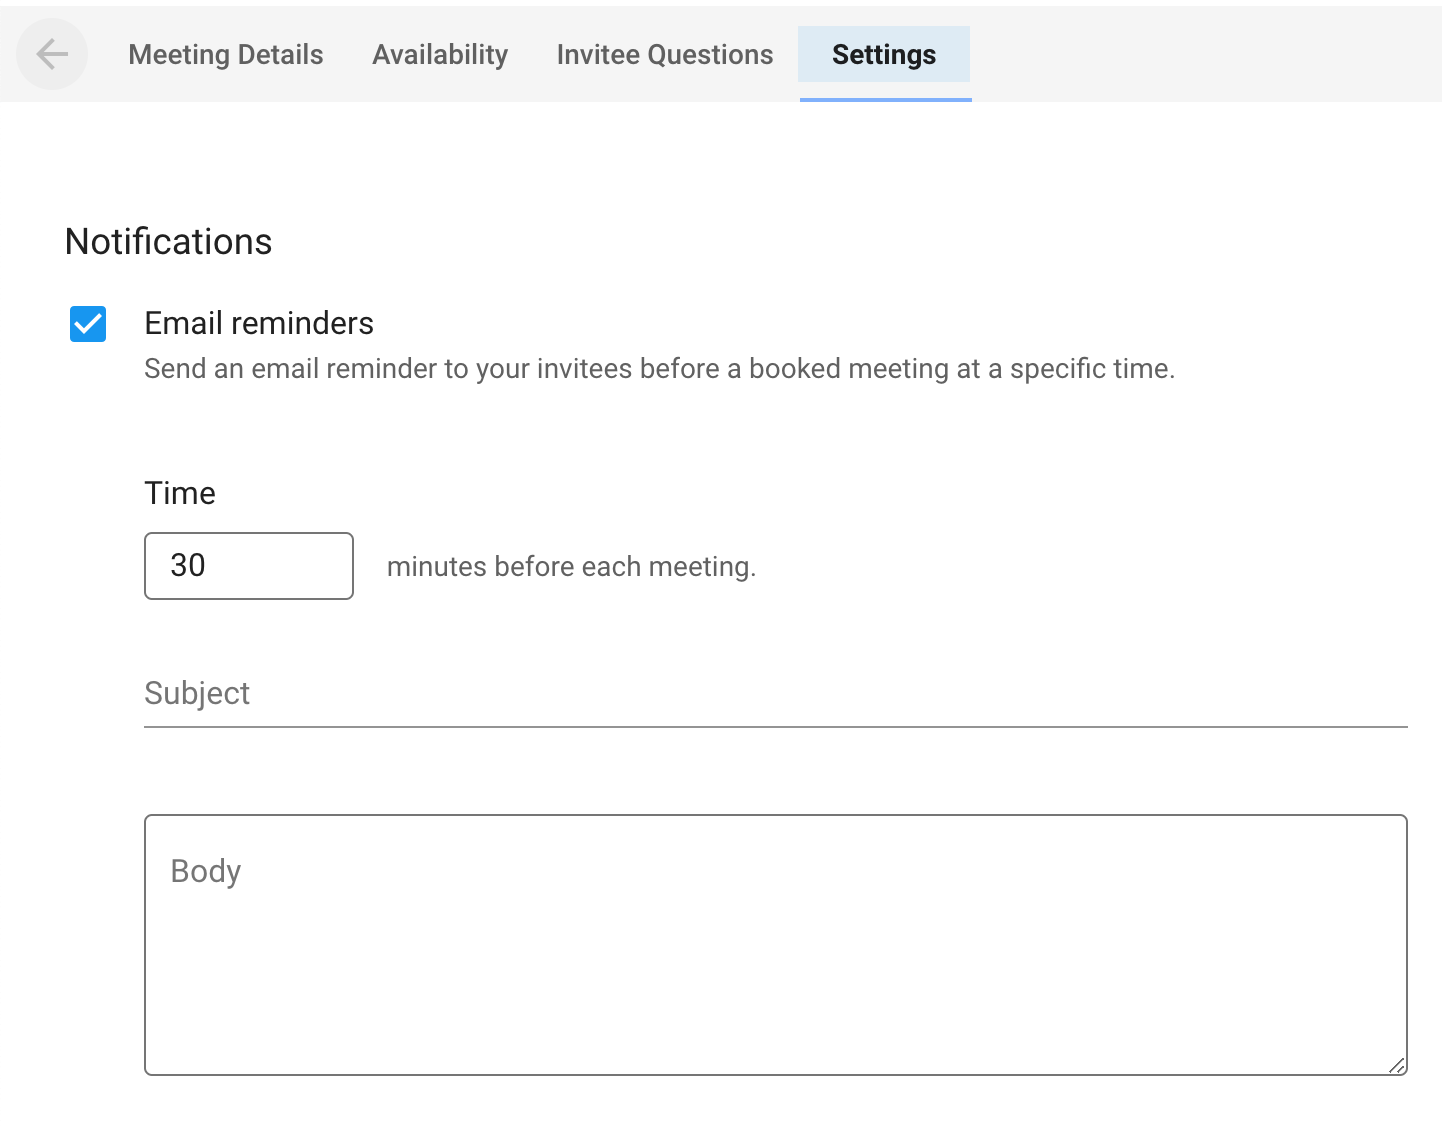Click the 'Send an email reminder' description
The image size is (1442, 1126).
(660, 369)
